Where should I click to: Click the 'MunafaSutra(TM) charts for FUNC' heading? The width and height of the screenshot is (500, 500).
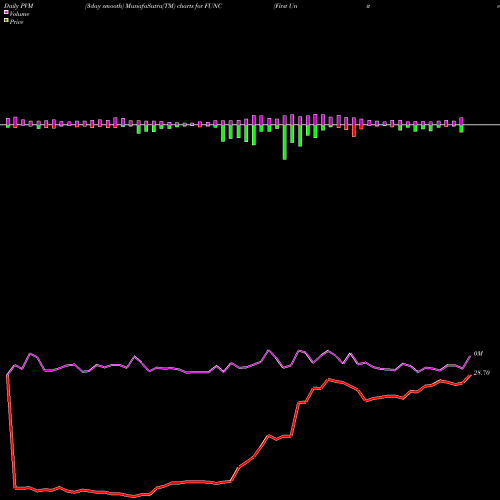(174, 6)
